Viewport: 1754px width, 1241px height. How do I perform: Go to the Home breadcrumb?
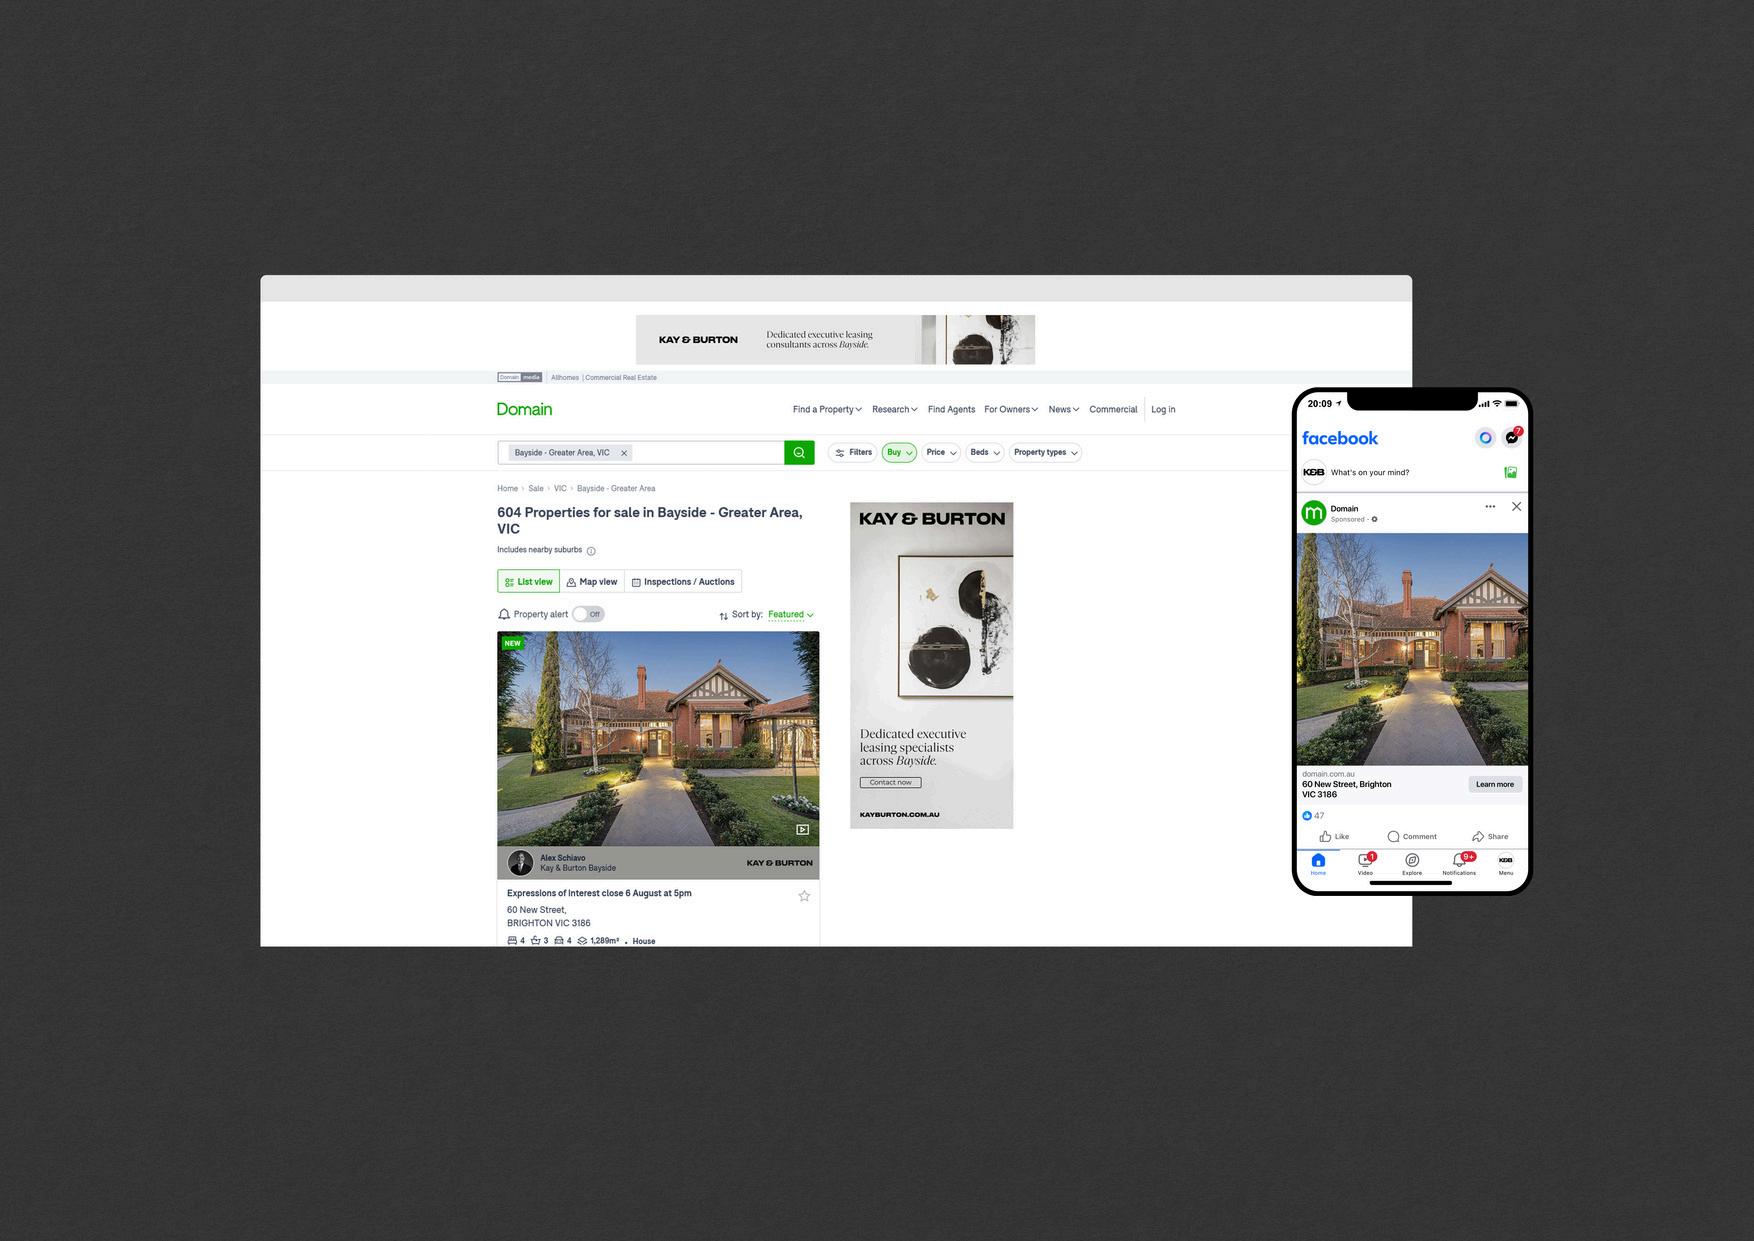(507, 489)
